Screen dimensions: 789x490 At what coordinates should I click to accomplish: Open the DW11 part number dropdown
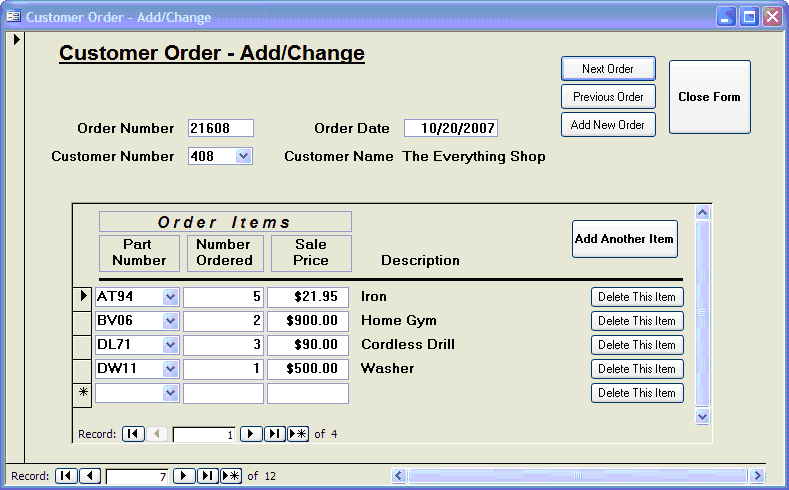pos(171,369)
